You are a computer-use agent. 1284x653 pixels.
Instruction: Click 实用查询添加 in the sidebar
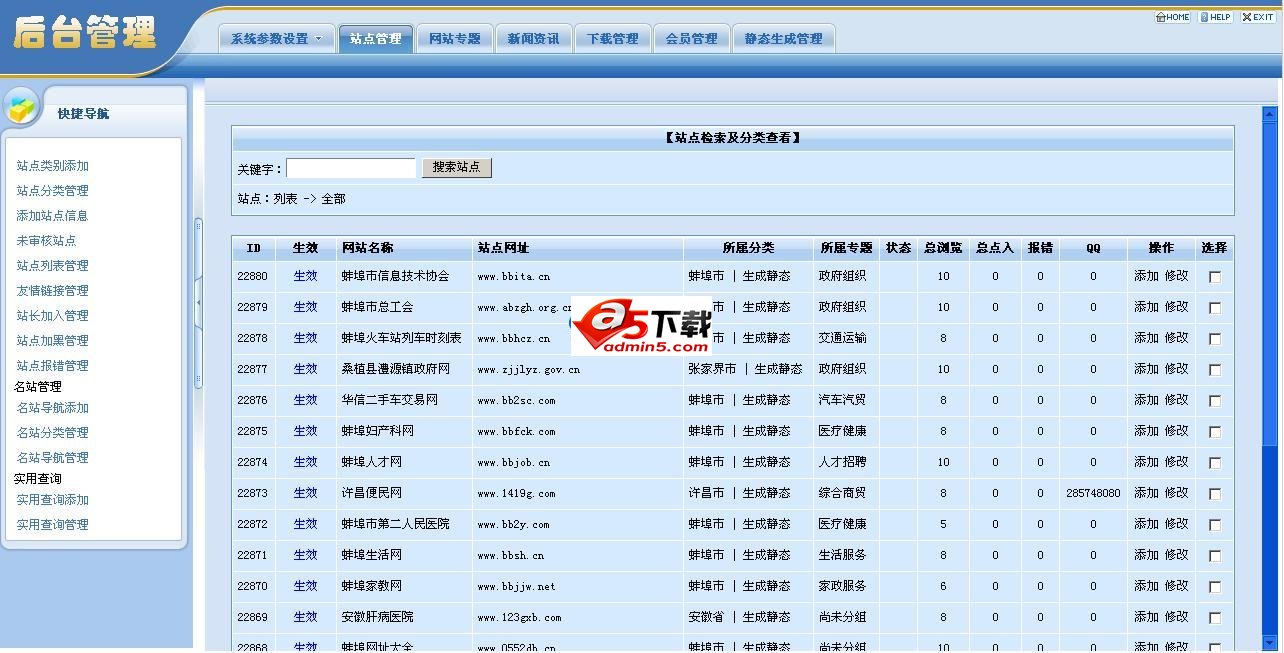point(53,500)
